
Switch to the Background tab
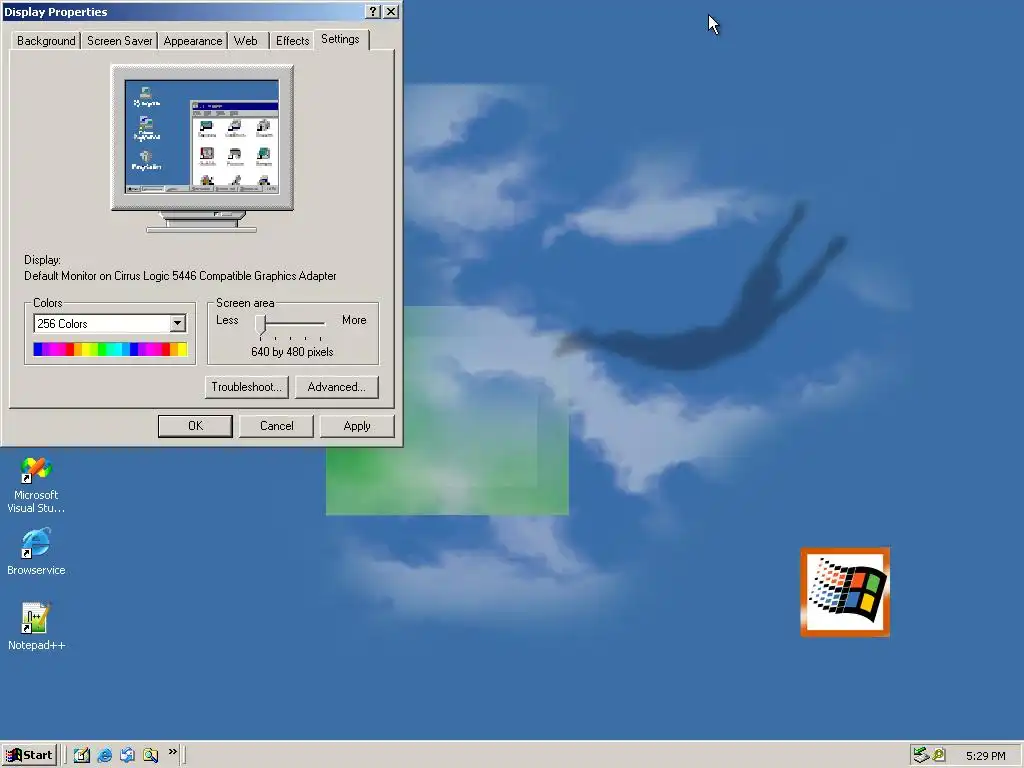click(x=46, y=40)
